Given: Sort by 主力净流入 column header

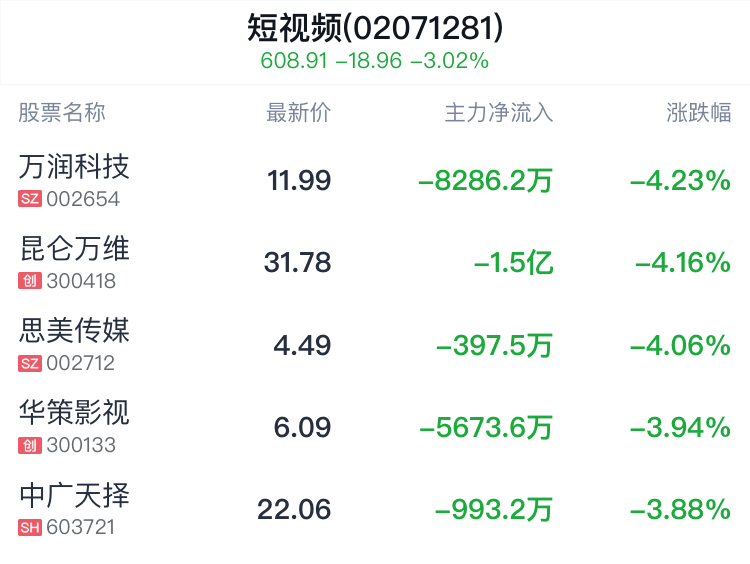Looking at the screenshot, I should coord(498,113).
